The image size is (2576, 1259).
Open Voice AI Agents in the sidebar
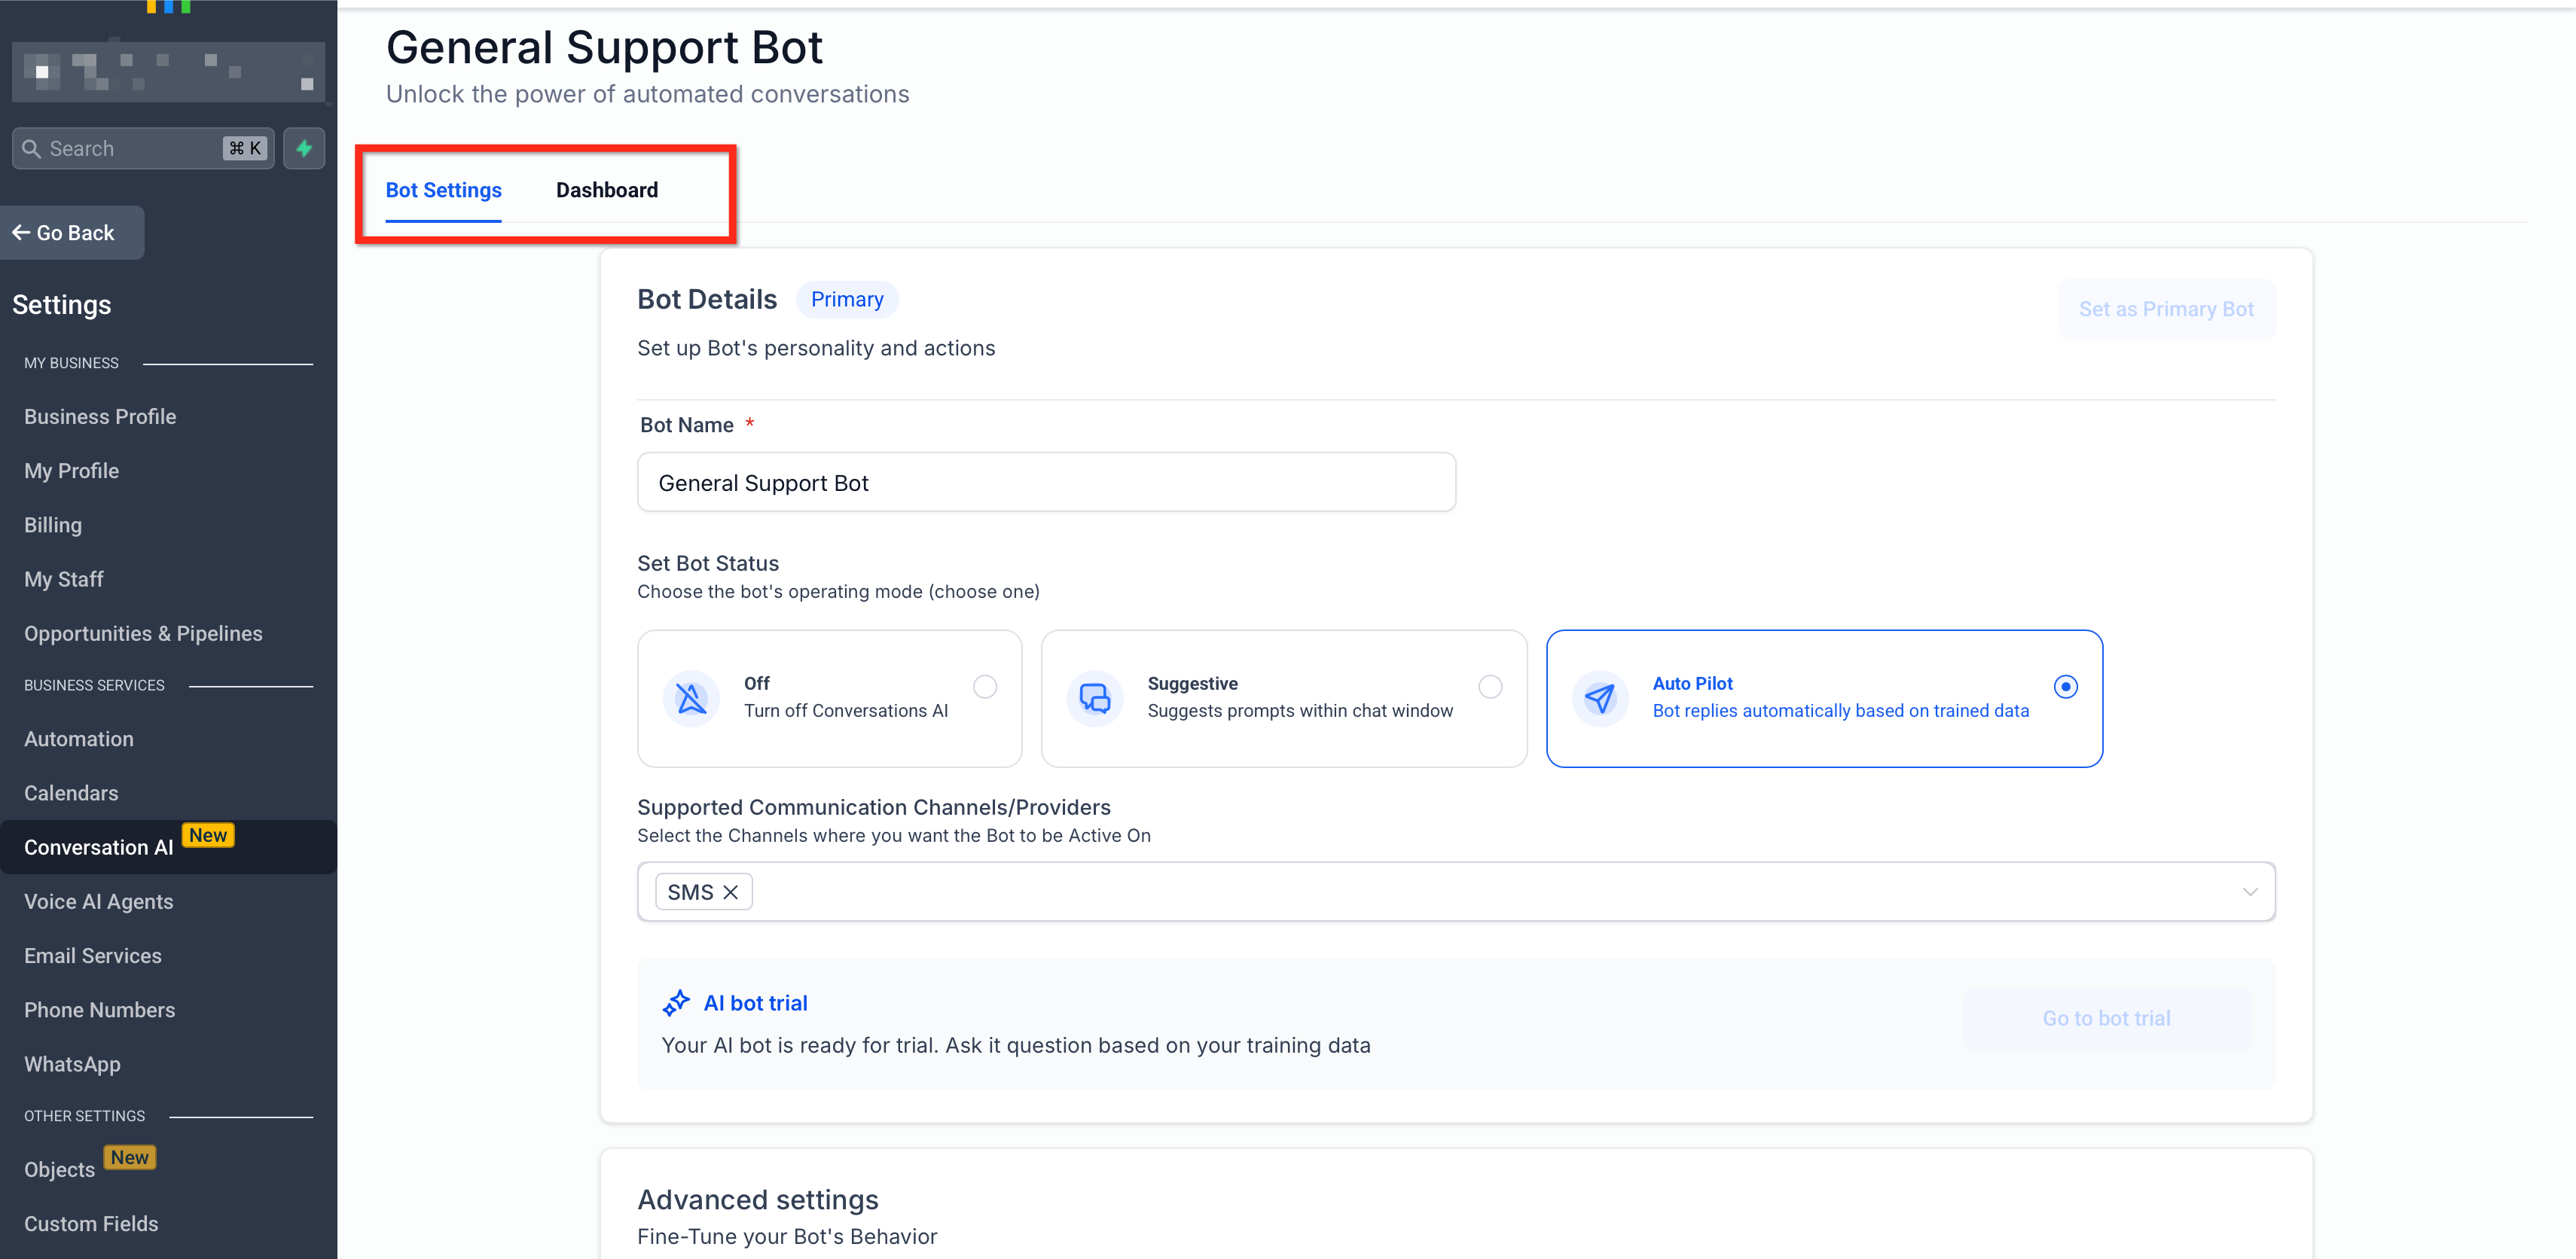[x=99, y=902]
